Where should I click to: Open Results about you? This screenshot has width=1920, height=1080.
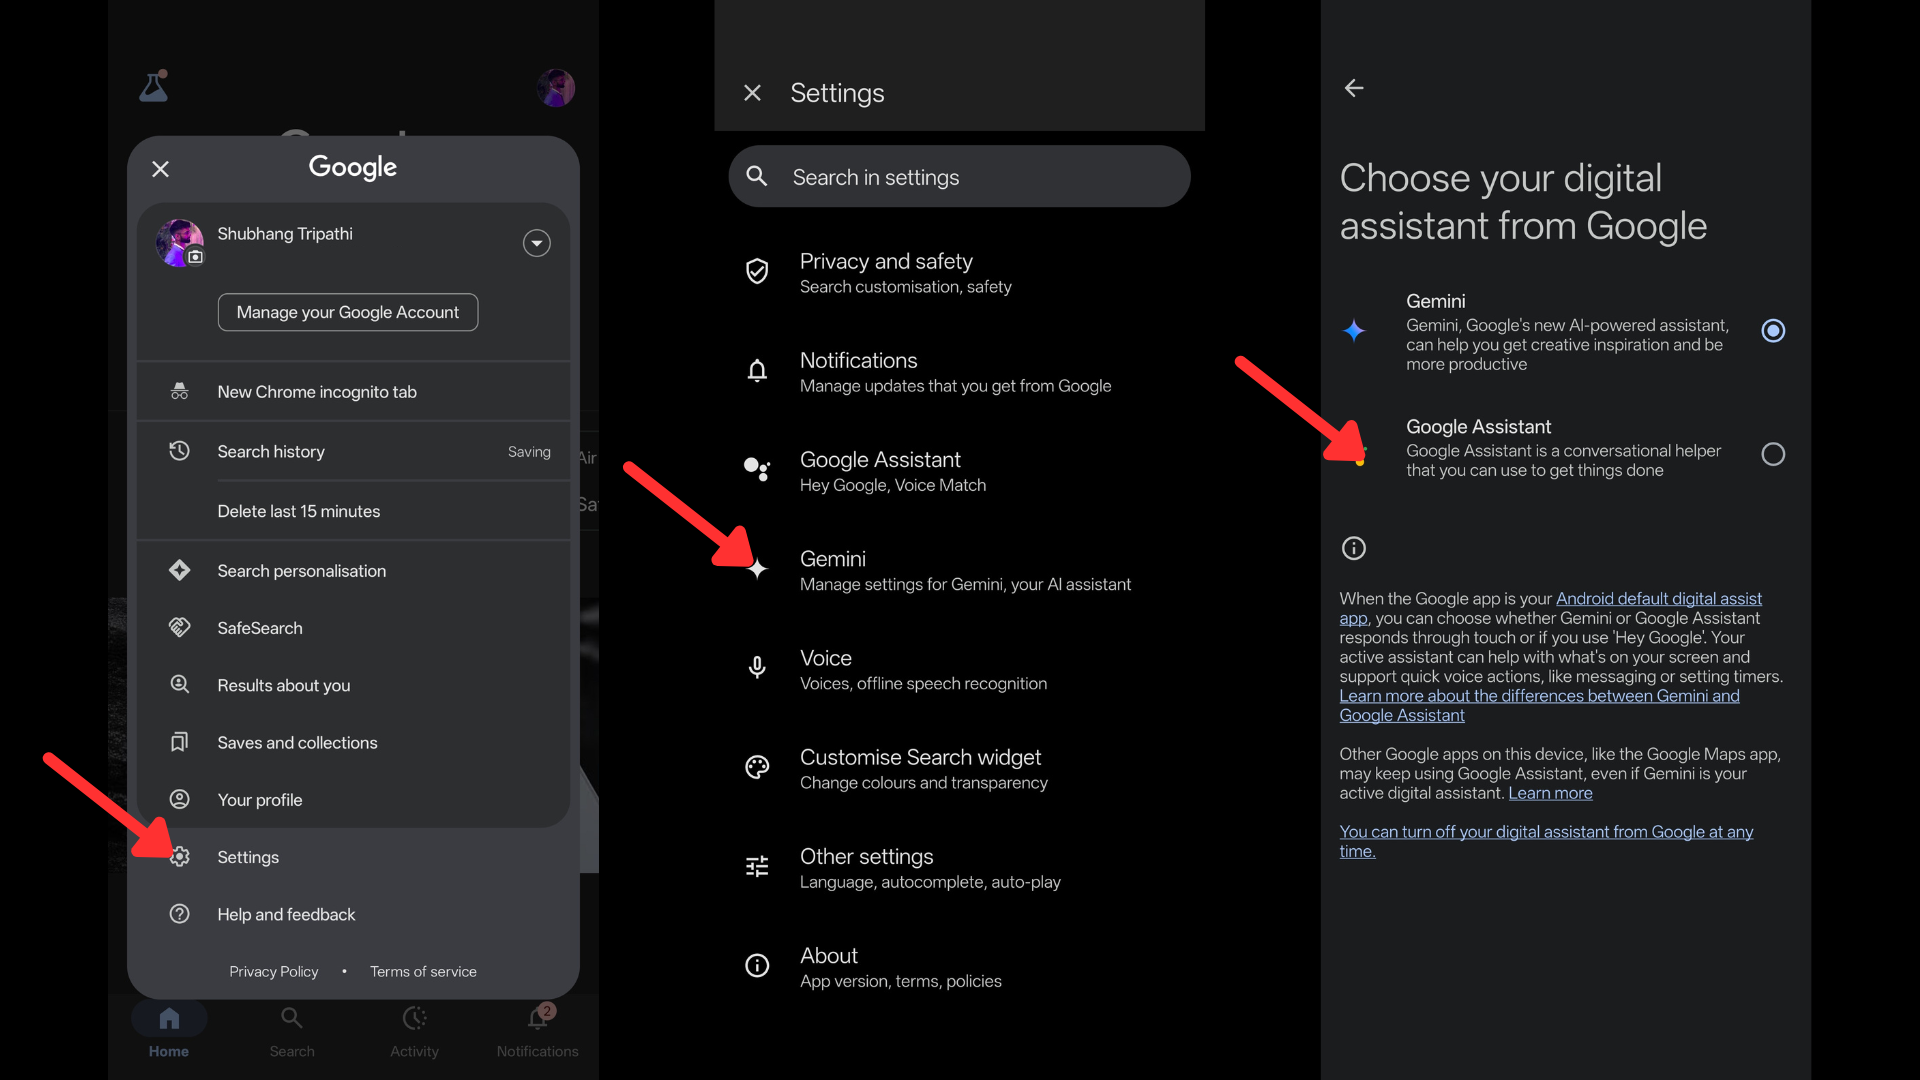353,685
